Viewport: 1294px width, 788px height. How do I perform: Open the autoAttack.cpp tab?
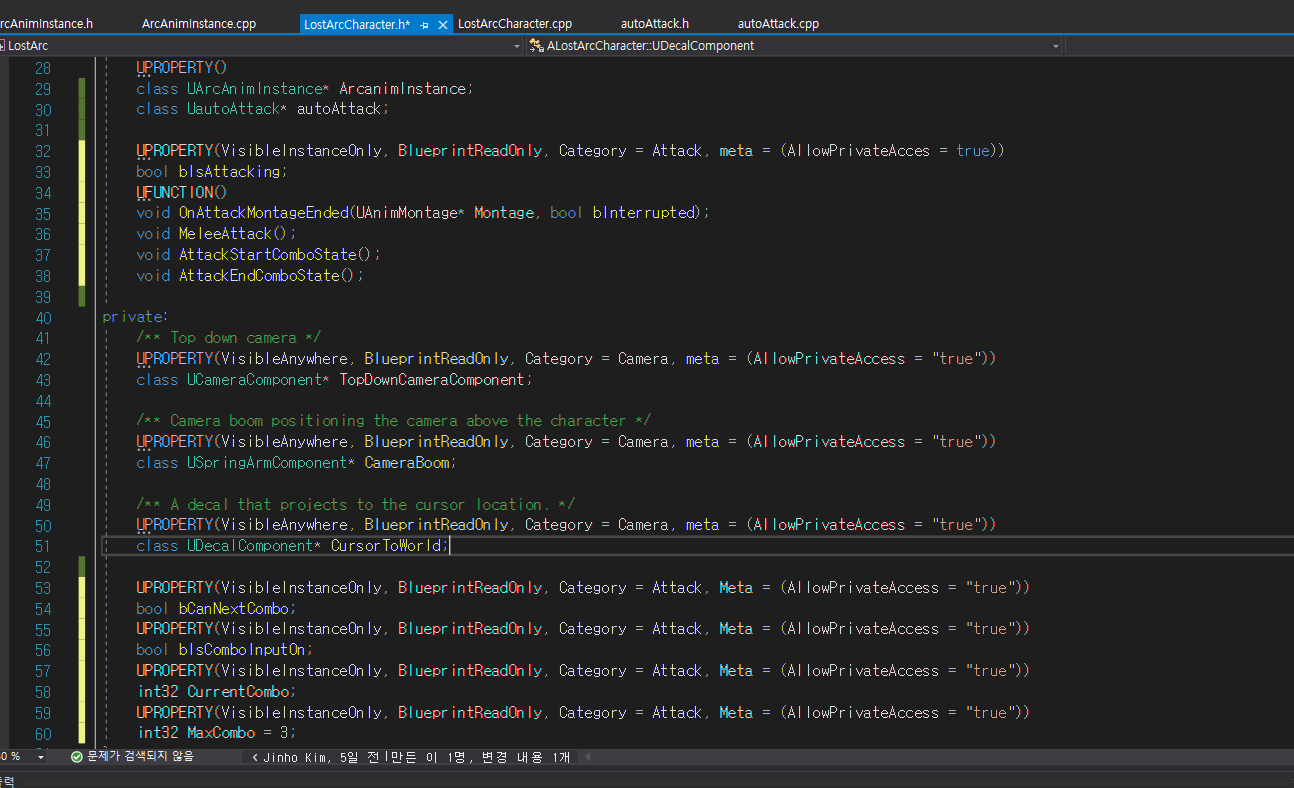click(x=779, y=23)
